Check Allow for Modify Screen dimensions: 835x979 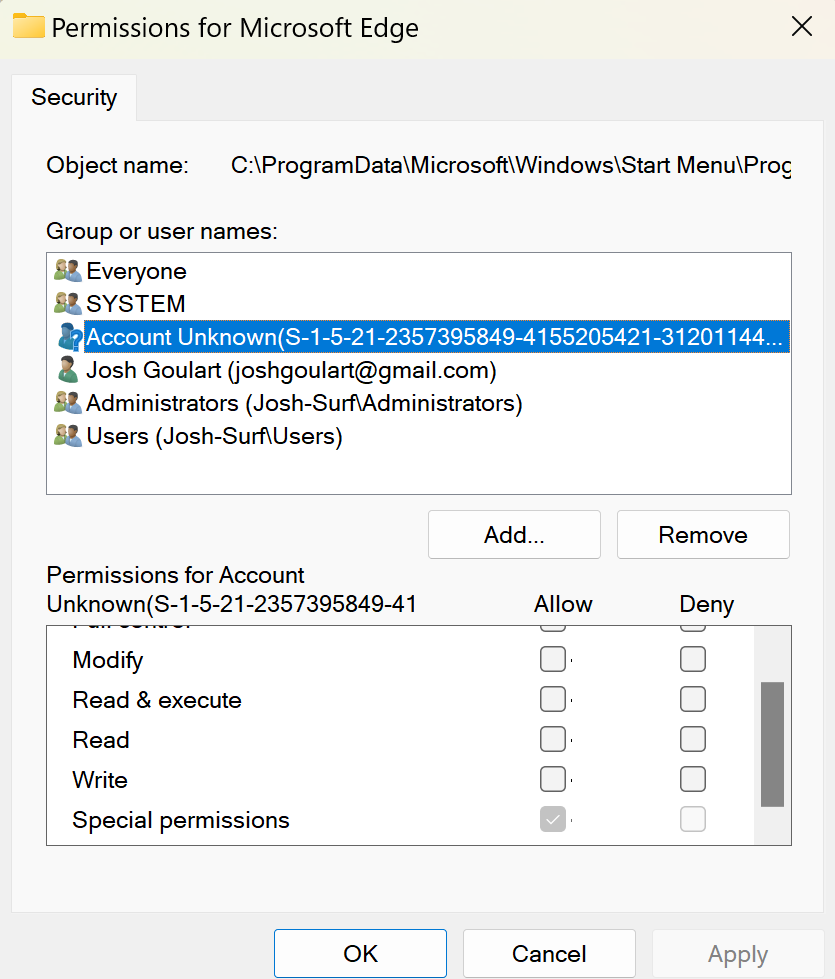(553, 659)
